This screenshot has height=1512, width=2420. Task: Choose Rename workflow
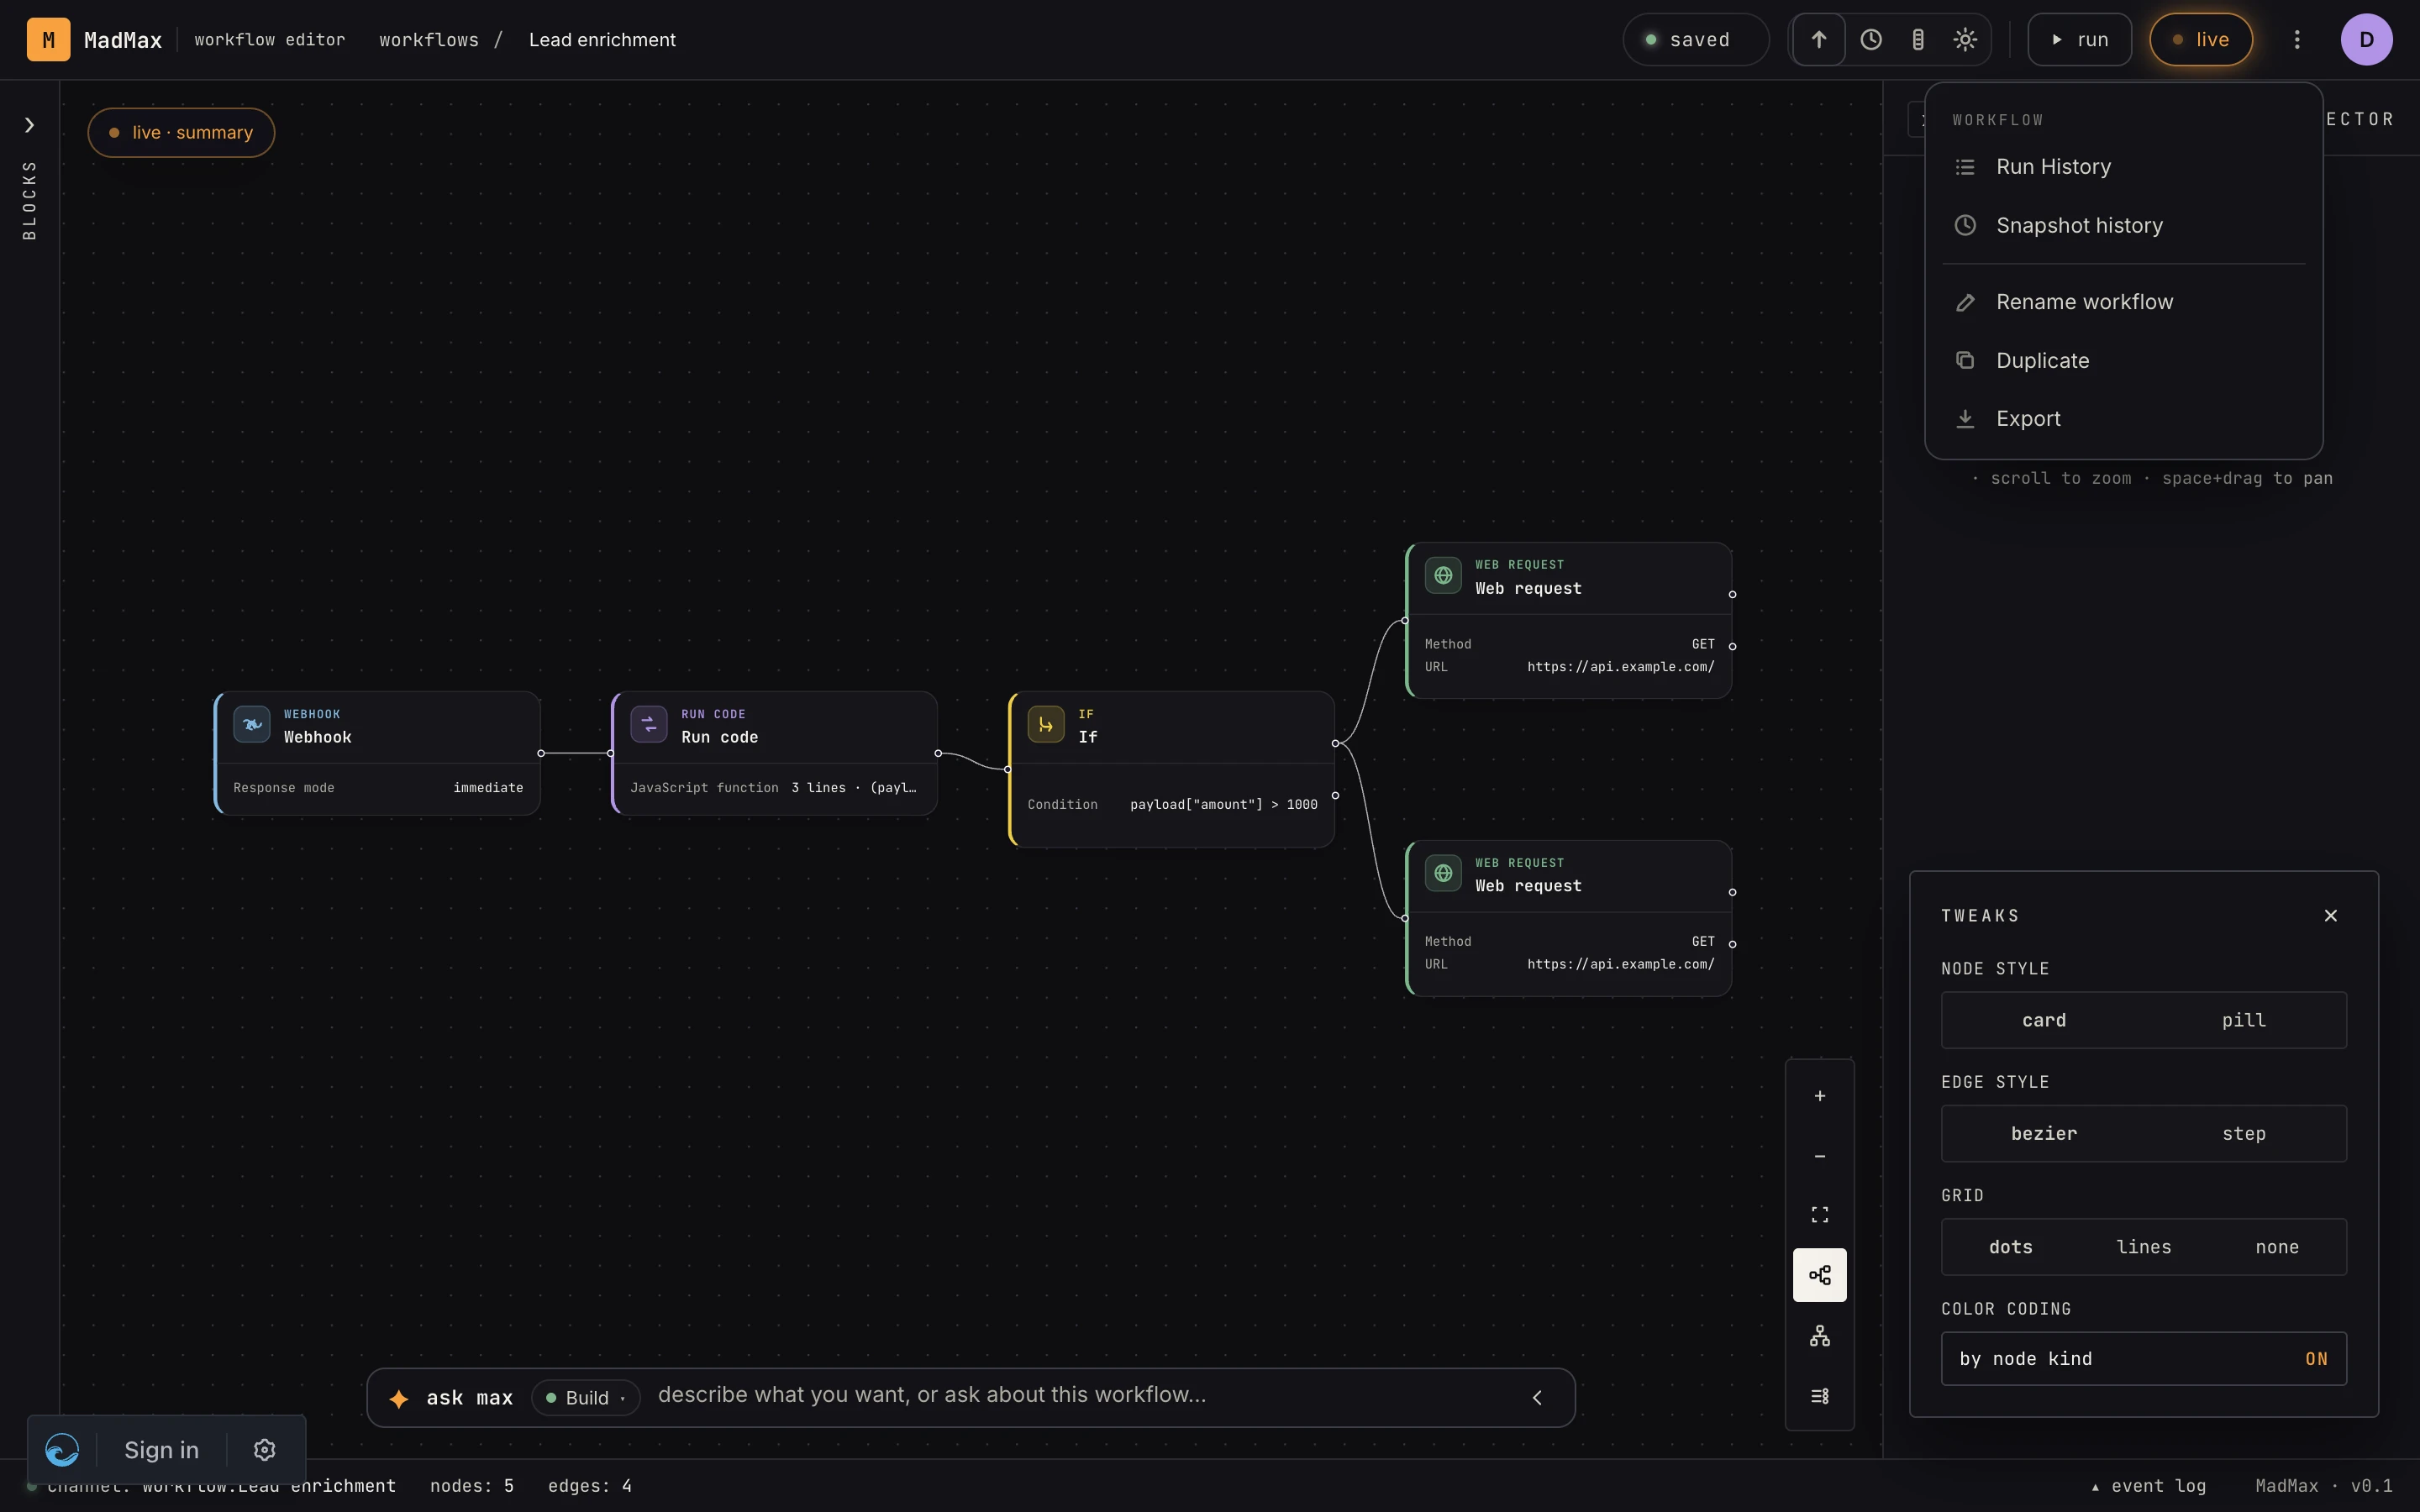2123,302
